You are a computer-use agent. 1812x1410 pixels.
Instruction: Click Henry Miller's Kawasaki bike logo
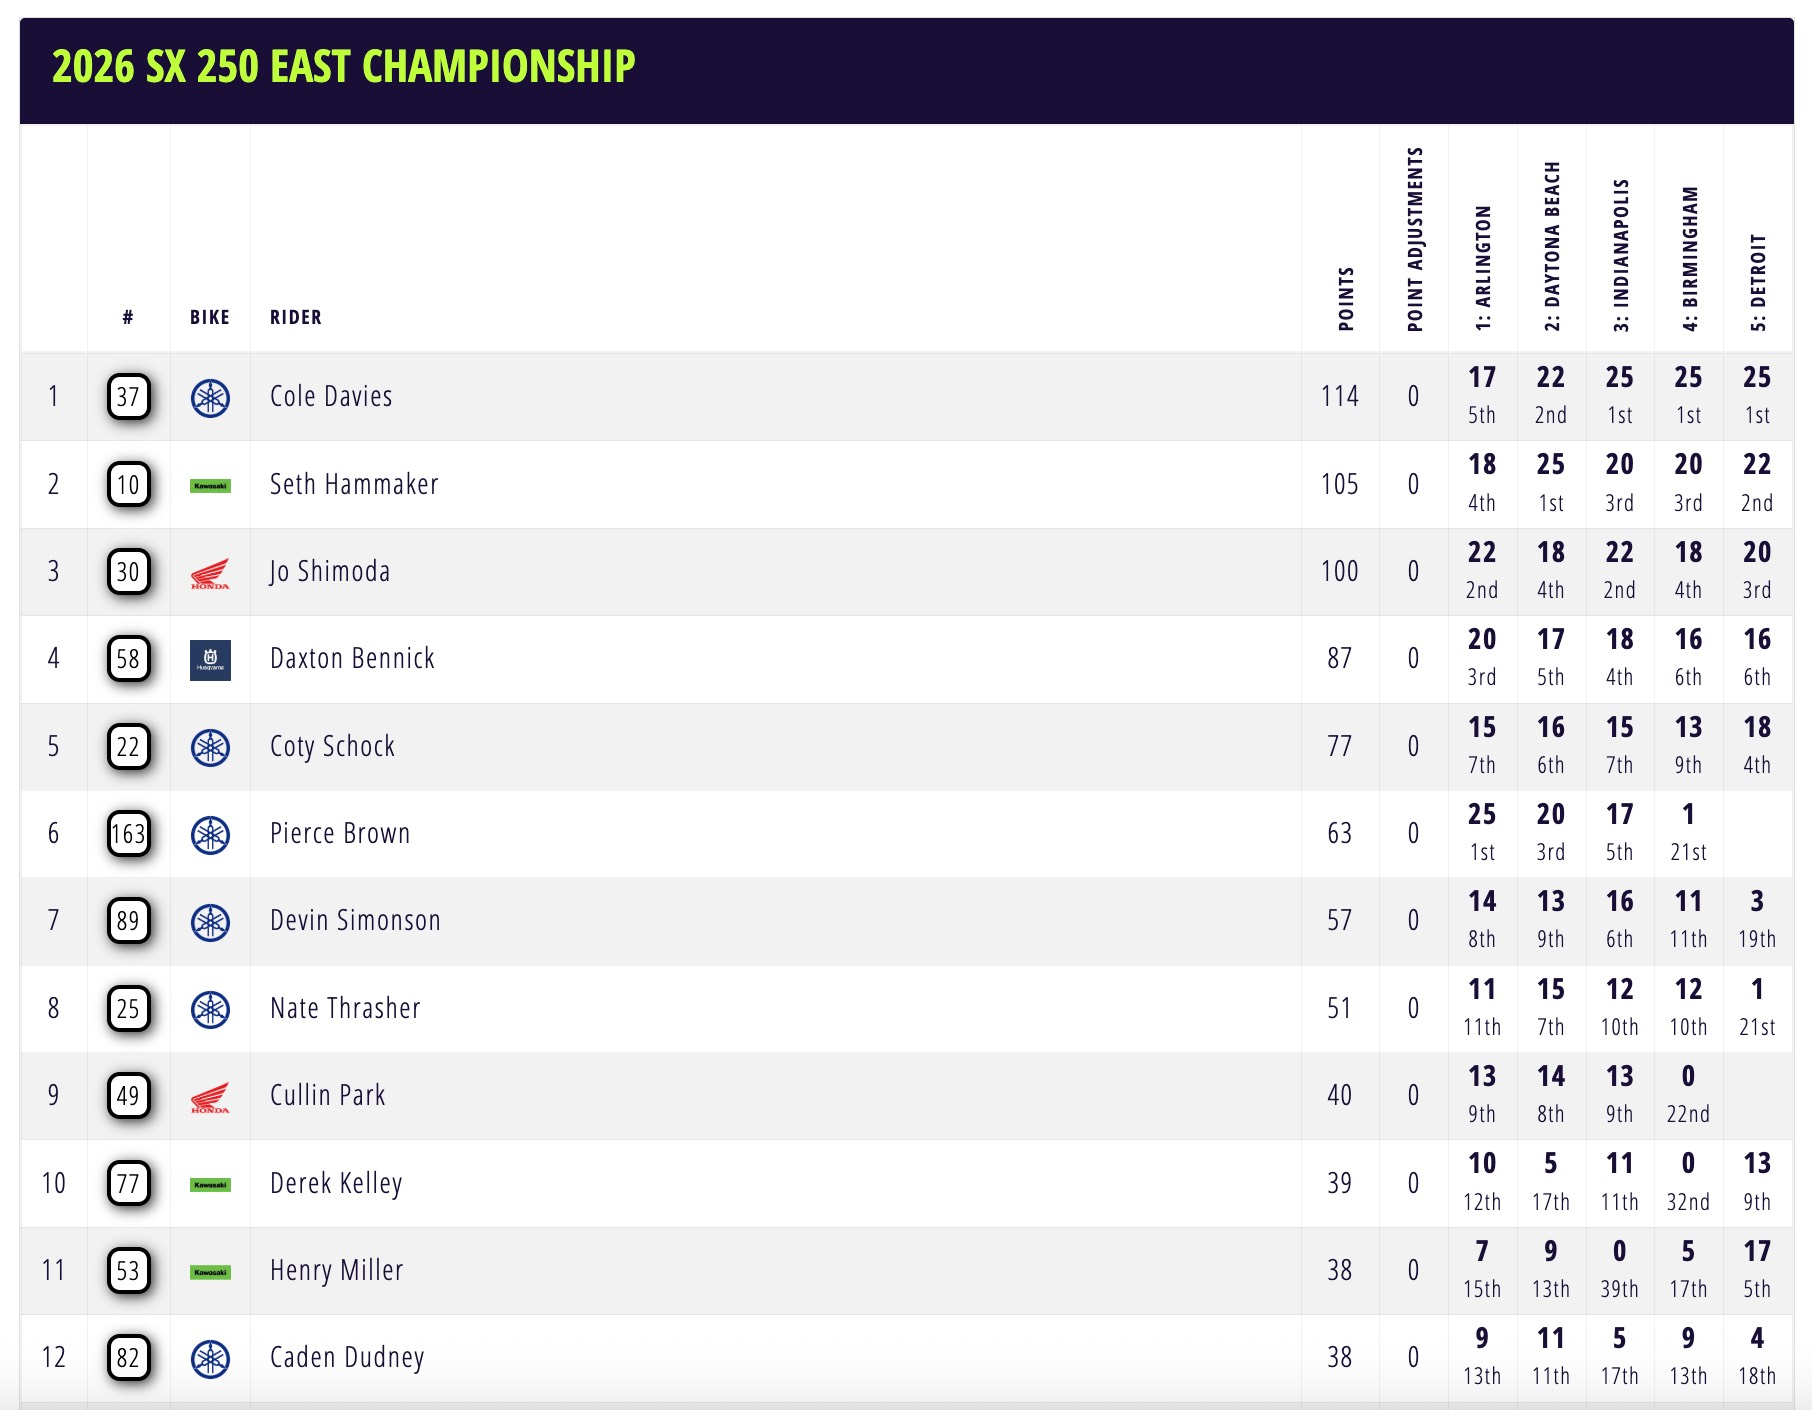click(210, 1272)
